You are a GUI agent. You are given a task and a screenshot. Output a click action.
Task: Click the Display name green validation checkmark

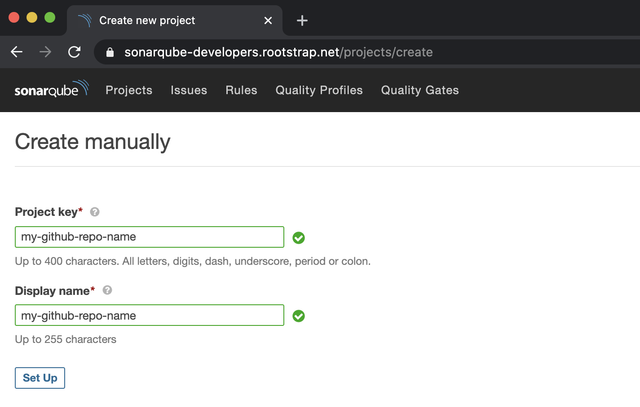coord(299,316)
